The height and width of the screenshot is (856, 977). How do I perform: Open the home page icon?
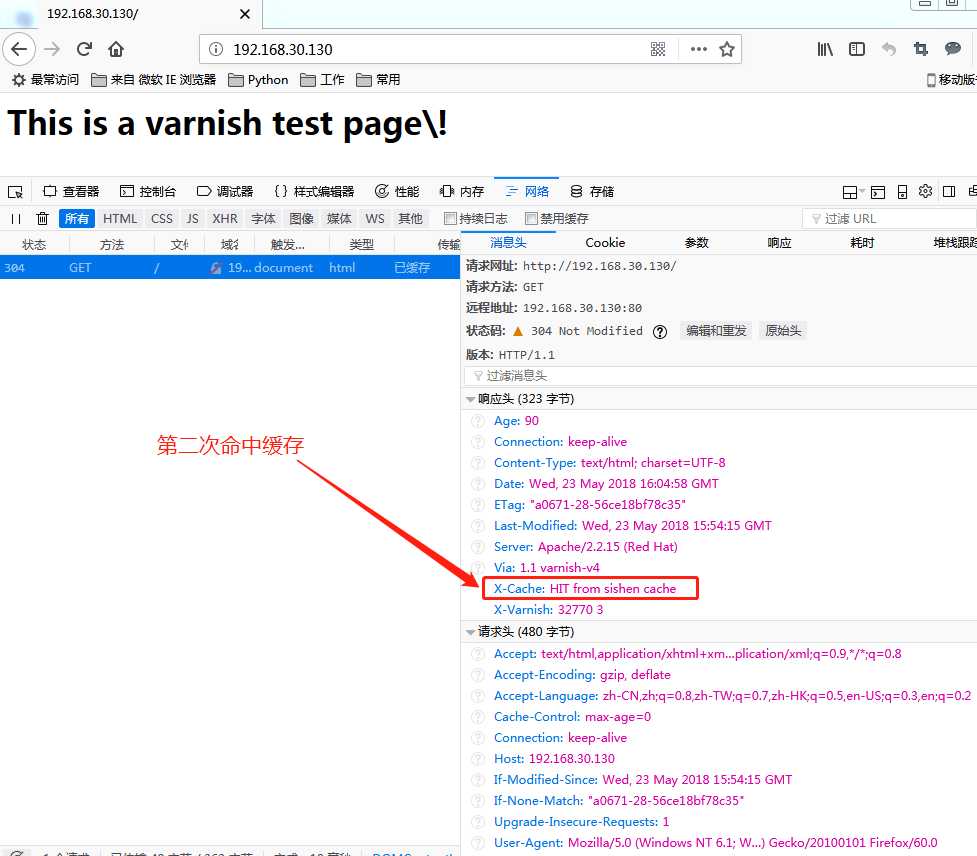click(116, 49)
